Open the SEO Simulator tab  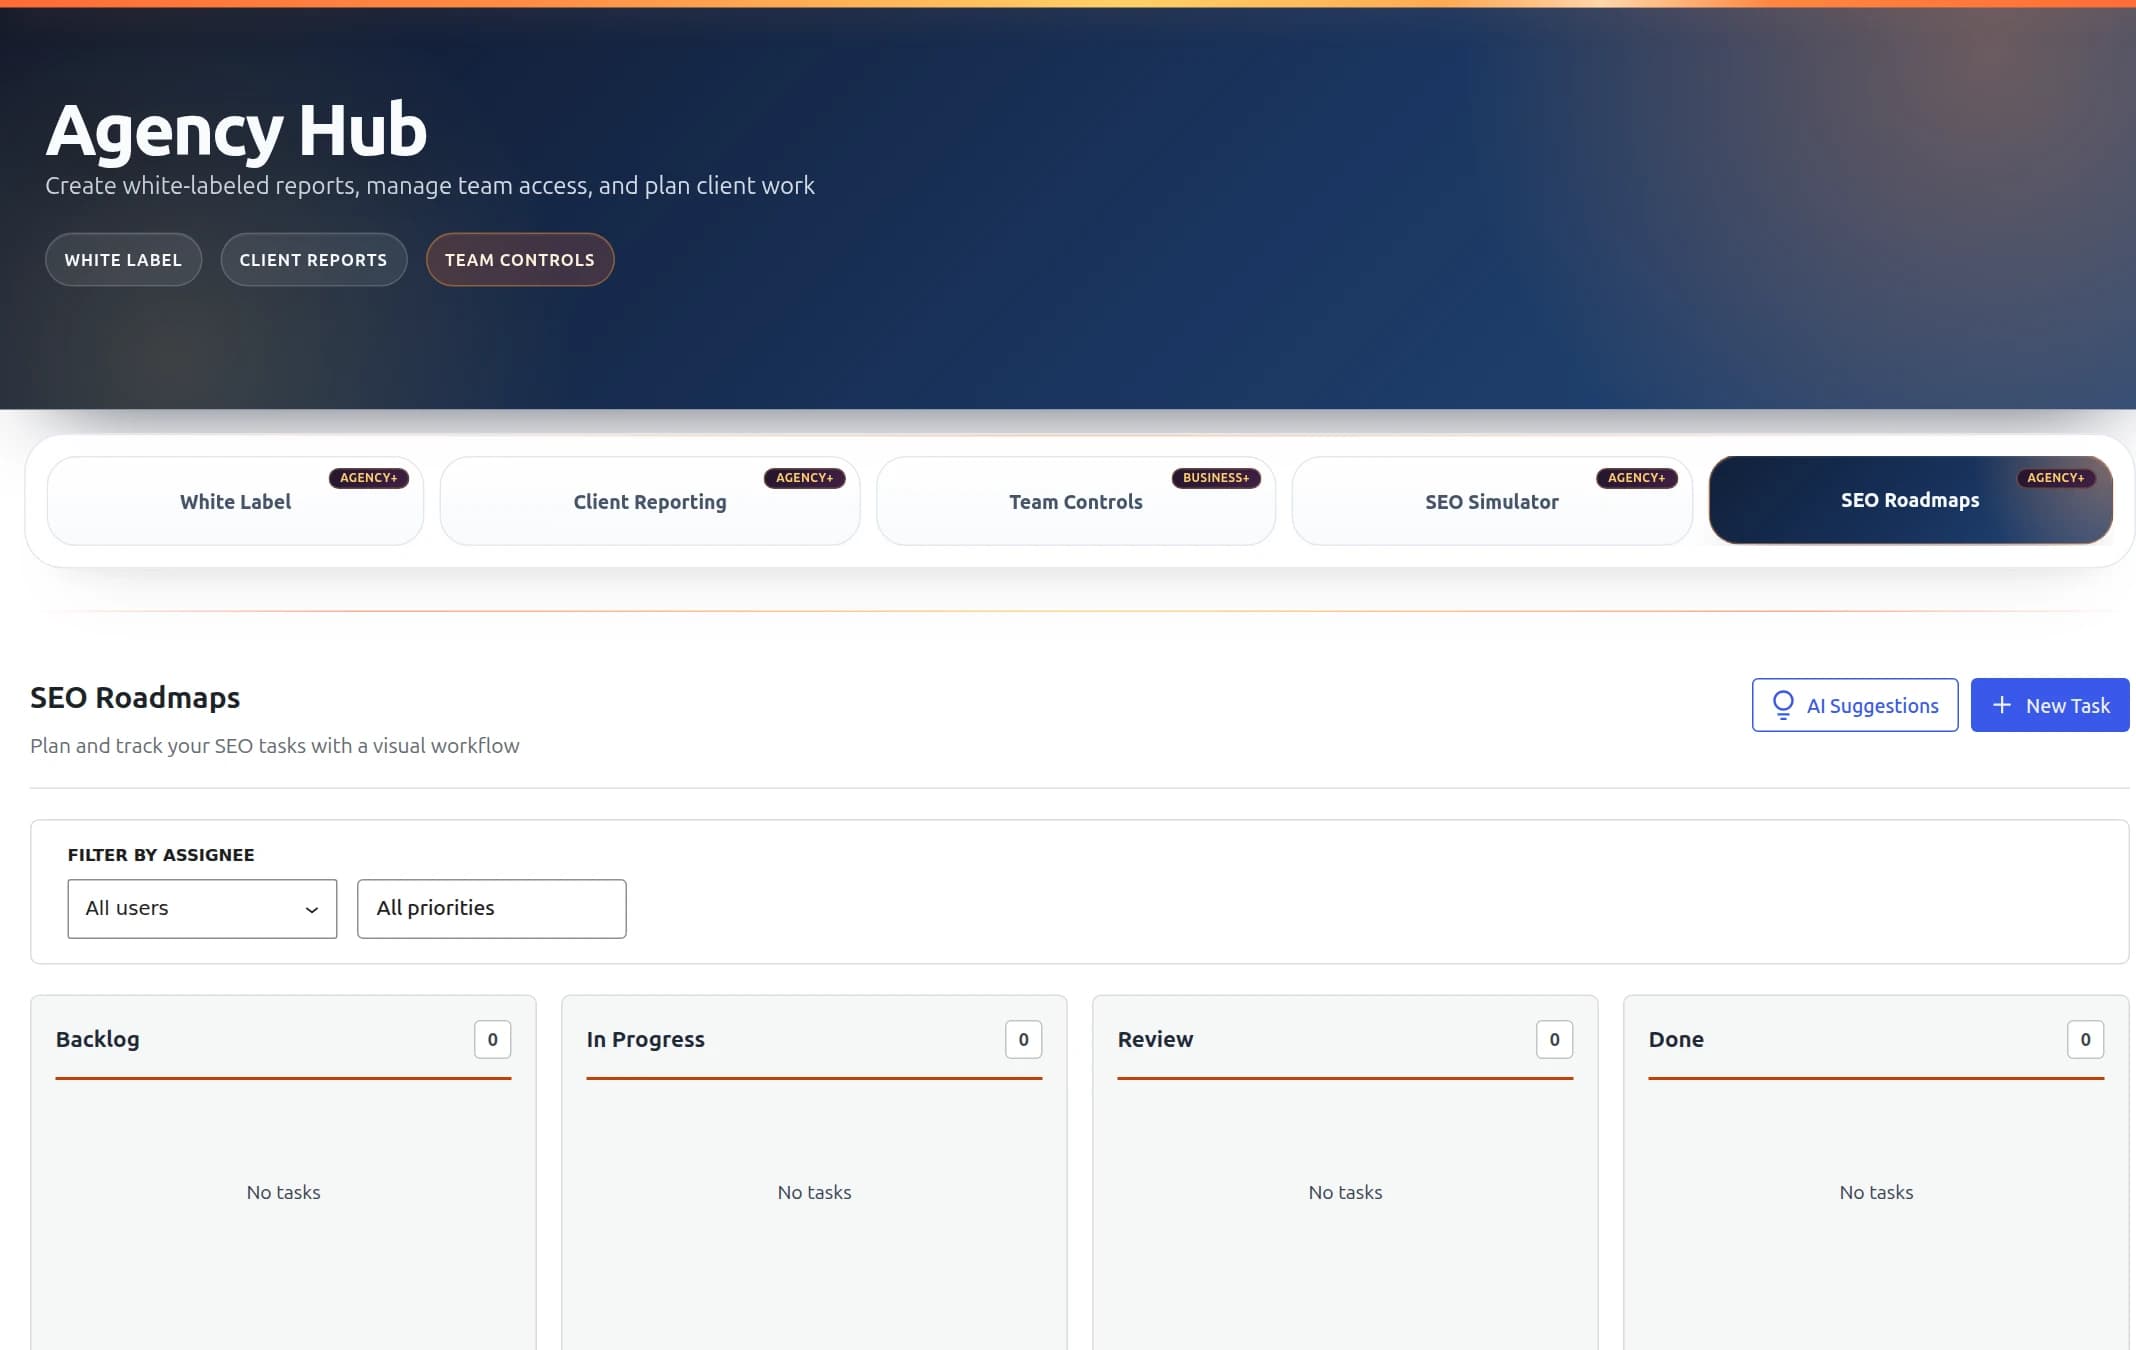(1491, 501)
